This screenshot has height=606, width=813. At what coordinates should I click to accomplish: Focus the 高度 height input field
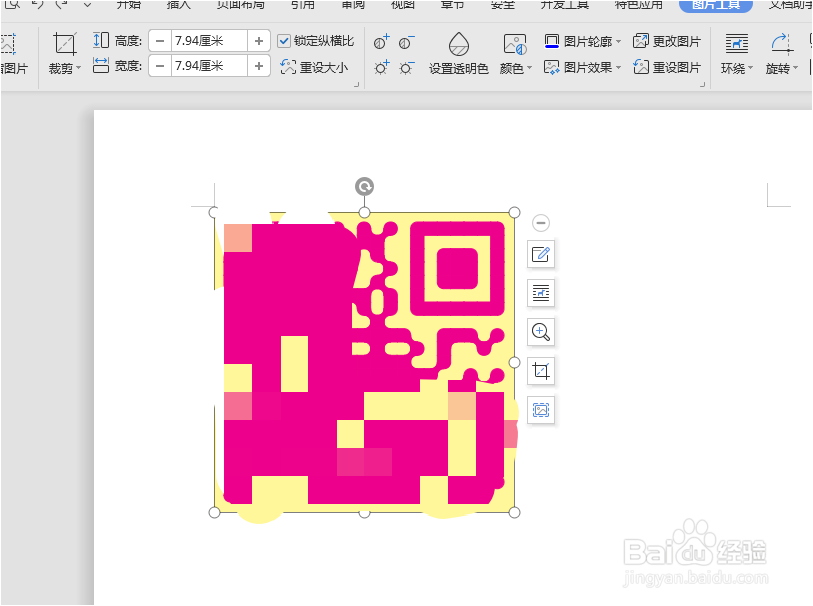[209, 40]
